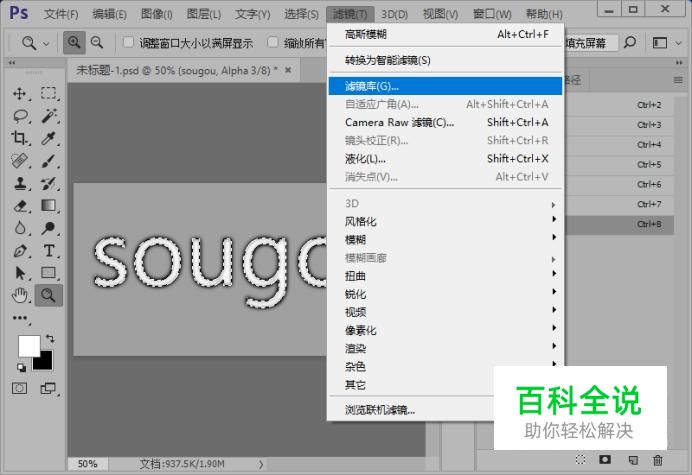Select the History Brush tool
The width and height of the screenshot is (692, 475).
(x=48, y=183)
